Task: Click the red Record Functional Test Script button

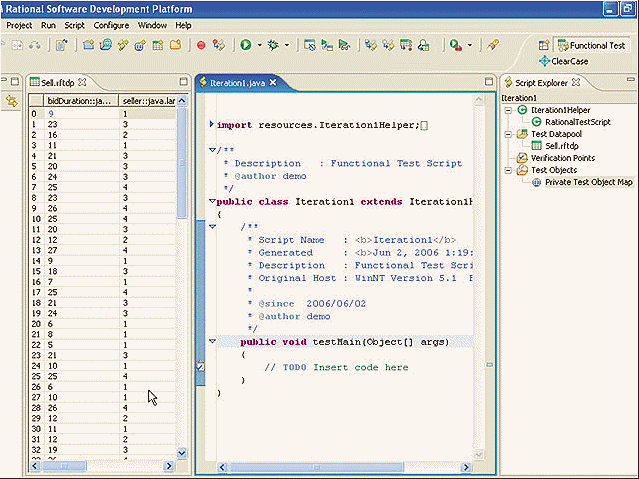Action: click(x=201, y=45)
